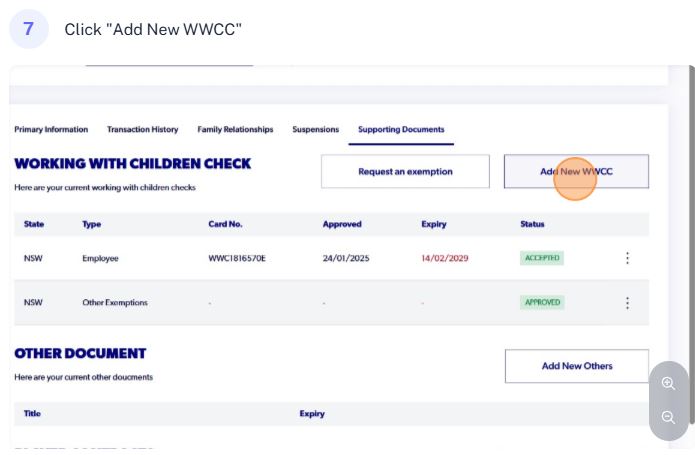Screen dimensions: 695x455
Task: Click the APPROVED status badge
Action: click(542, 302)
